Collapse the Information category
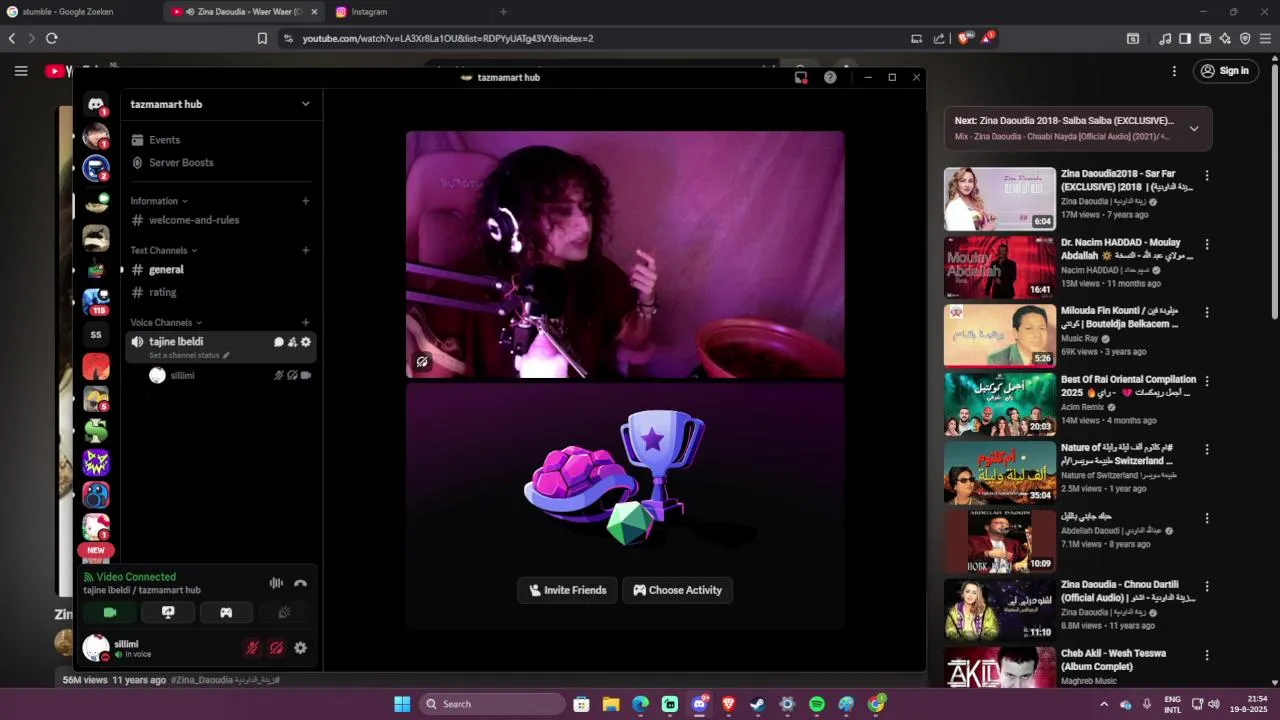The image size is (1280, 720). click(x=158, y=201)
